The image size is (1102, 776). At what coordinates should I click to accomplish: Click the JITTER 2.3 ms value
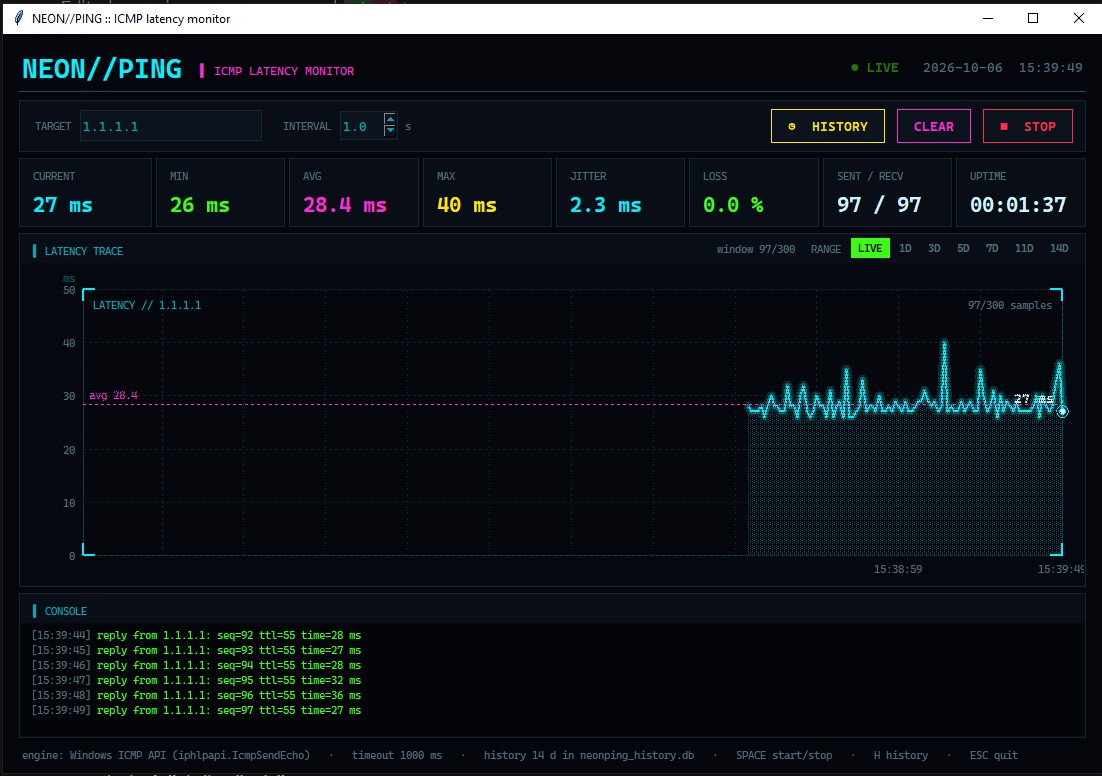[605, 205]
